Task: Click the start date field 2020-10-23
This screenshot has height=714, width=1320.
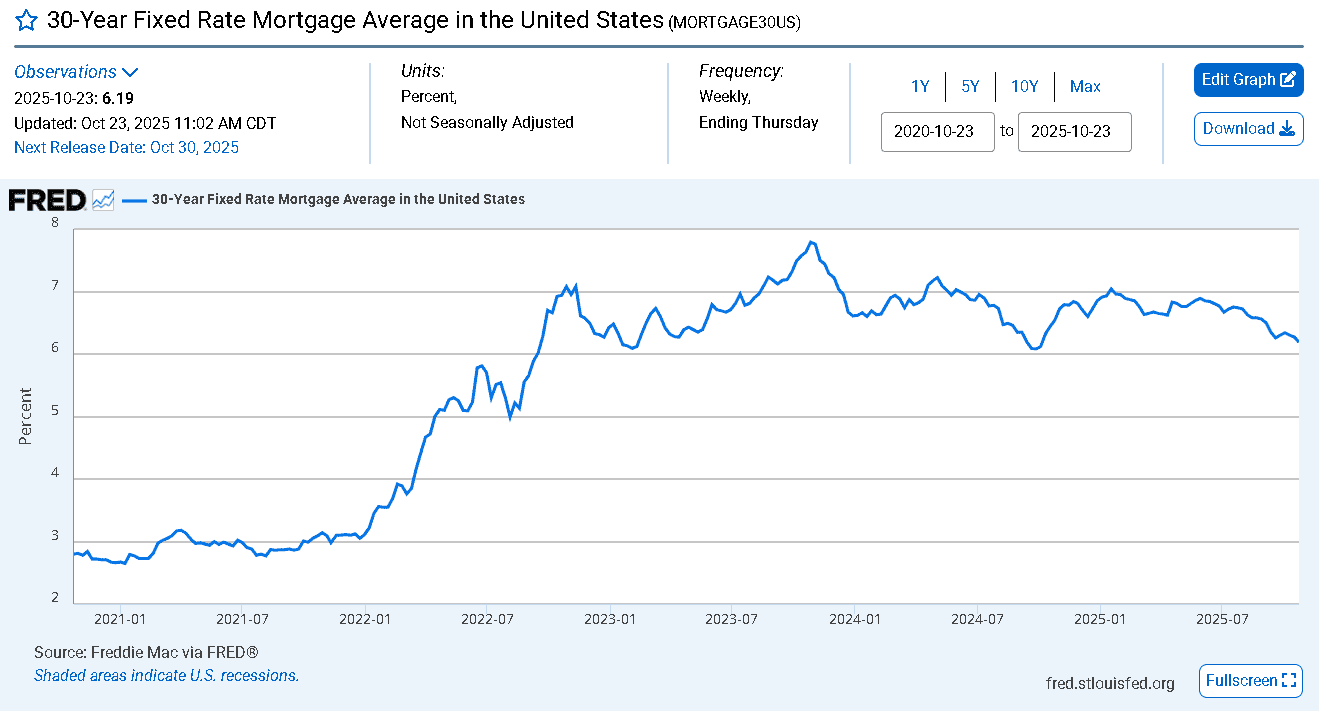Action: 937,132
